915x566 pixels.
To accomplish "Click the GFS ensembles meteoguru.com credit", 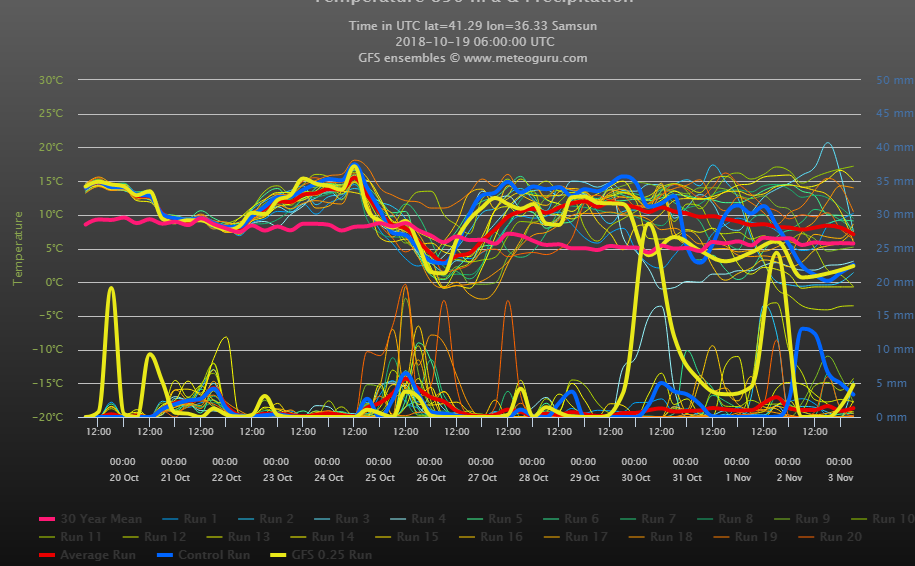I will (473, 58).
